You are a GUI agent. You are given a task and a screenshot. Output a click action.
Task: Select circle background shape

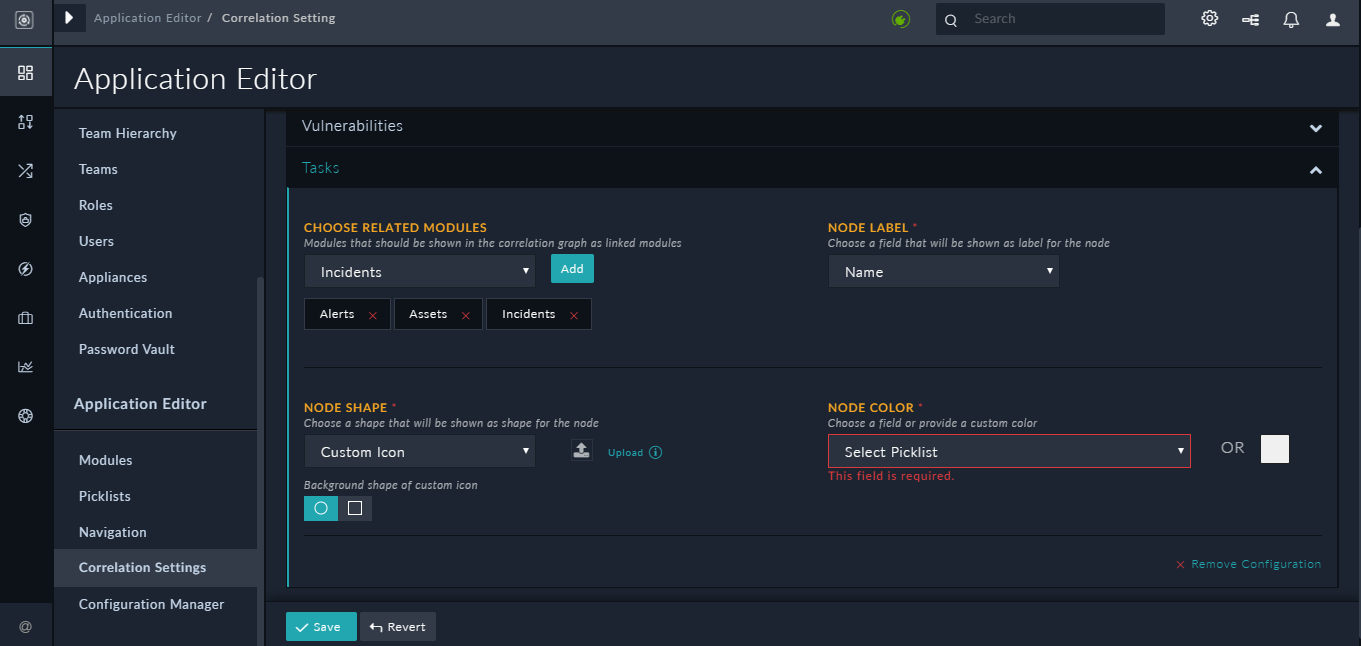321,508
